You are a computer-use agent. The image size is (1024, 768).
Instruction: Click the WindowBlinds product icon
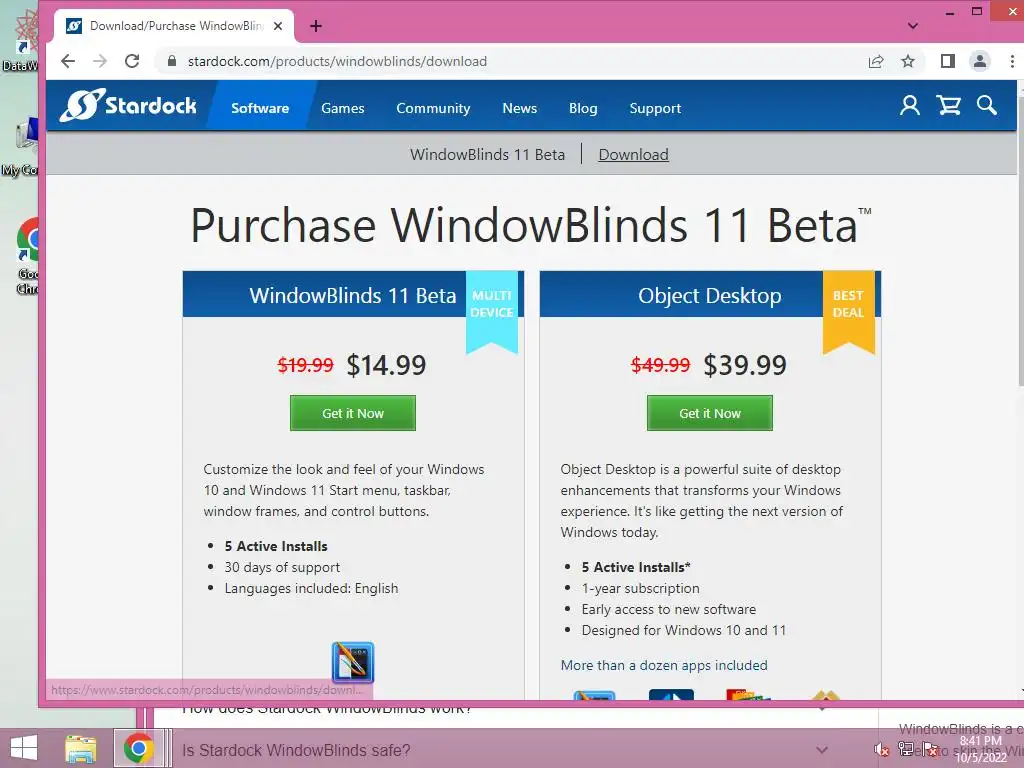pyautogui.click(x=353, y=662)
